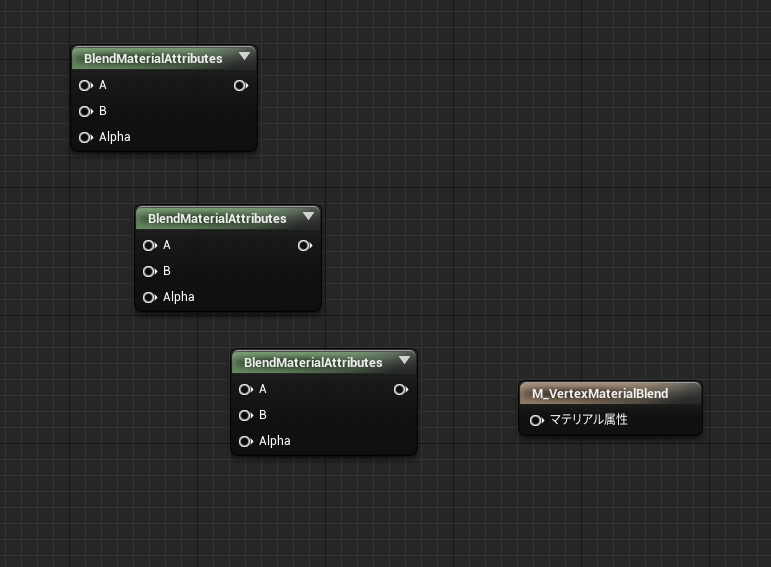Select top BlendMaterialAttributes node title
This screenshot has width=771, height=567.
pyautogui.click(x=153, y=59)
